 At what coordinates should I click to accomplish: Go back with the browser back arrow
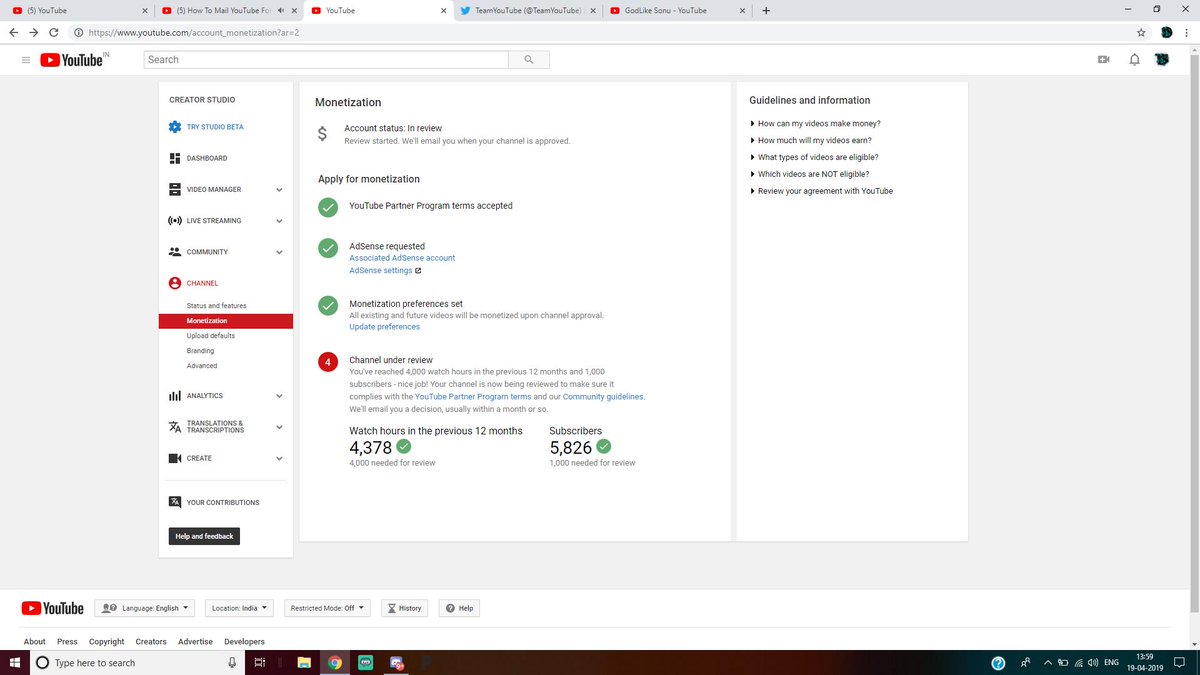point(13,32)
